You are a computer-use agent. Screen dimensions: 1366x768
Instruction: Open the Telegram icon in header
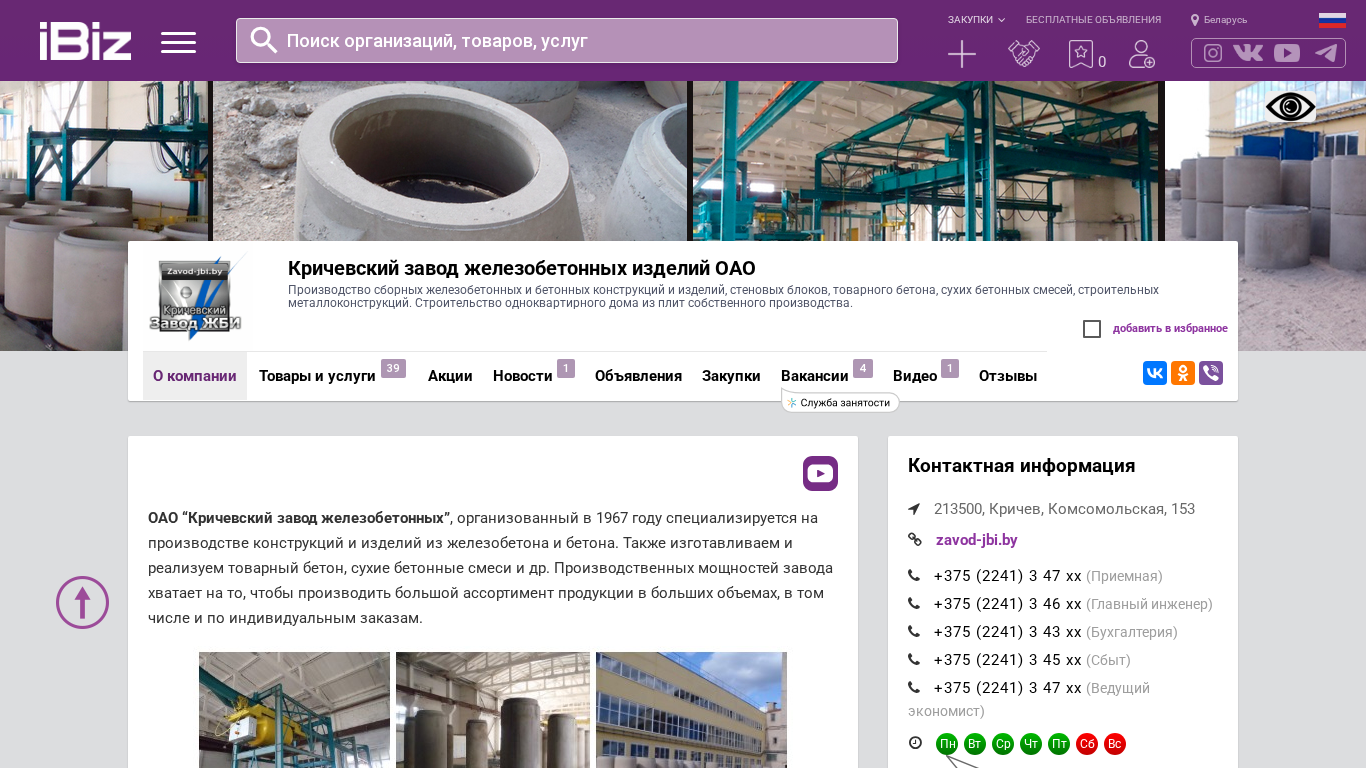[x=1326, y=53]
